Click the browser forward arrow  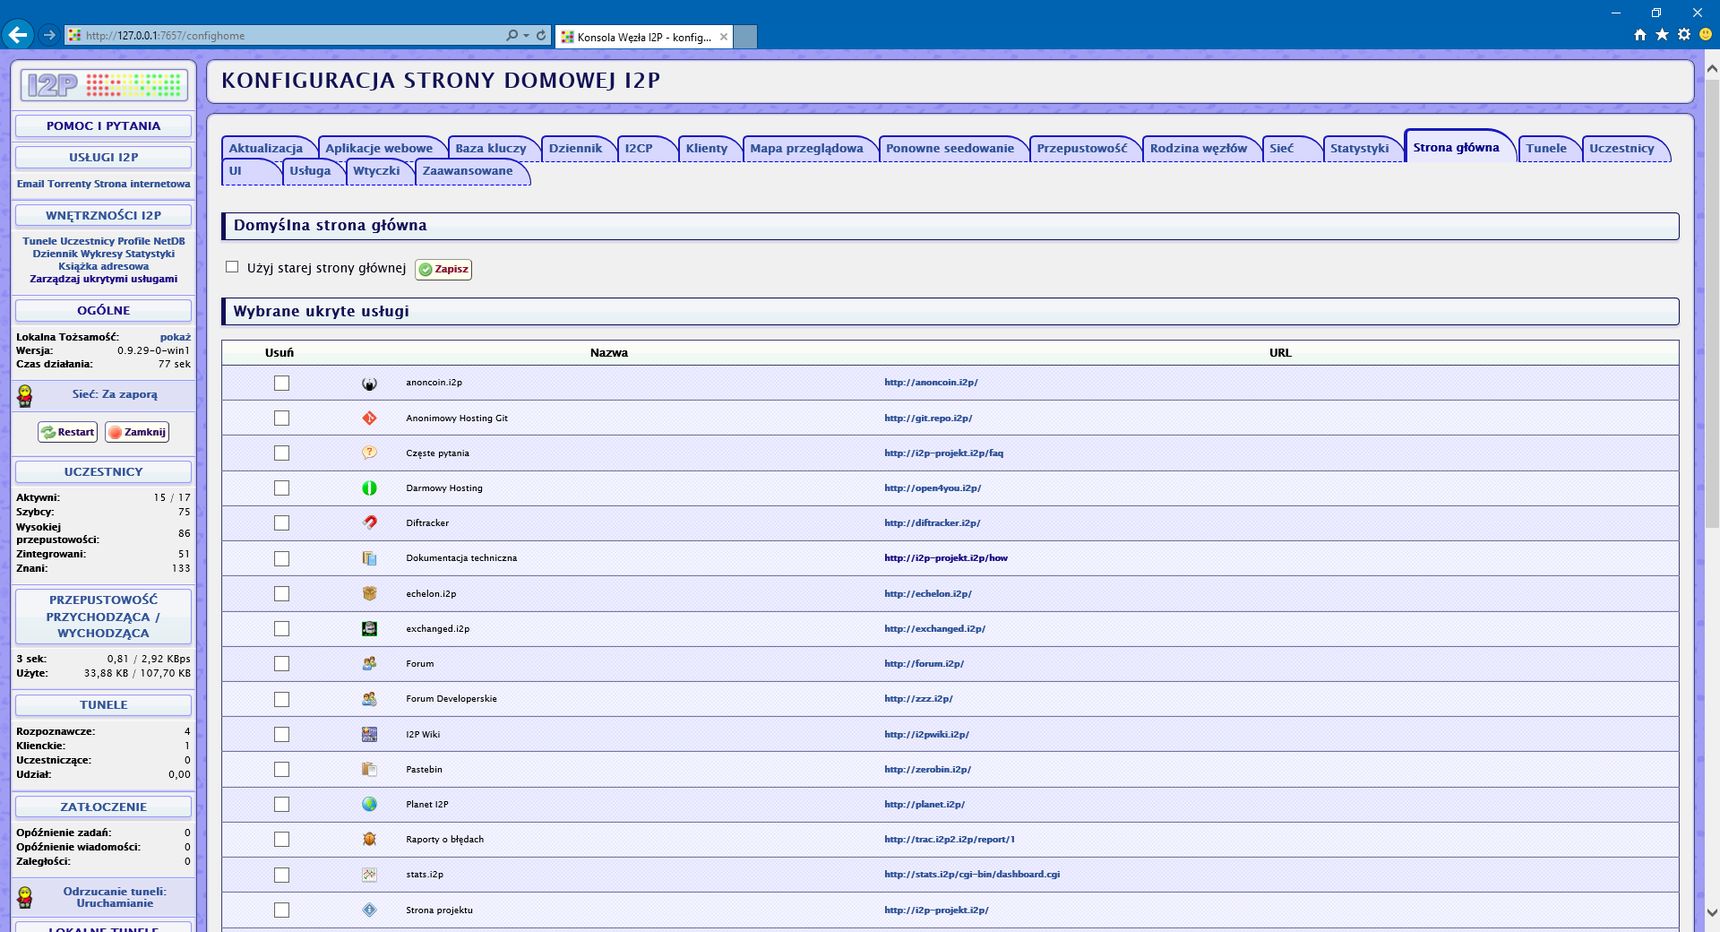tap(49, 35)
